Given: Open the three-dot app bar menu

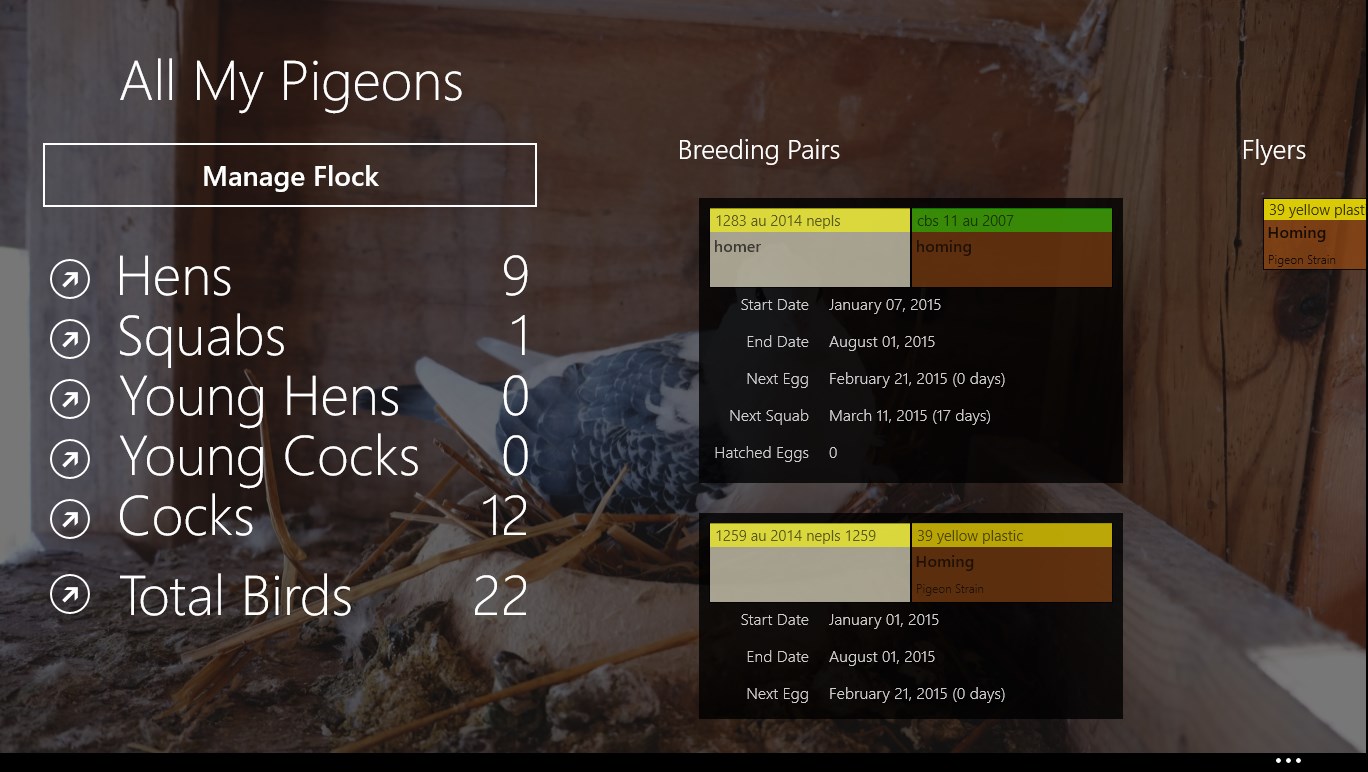Looking at the screenshot, I should pos(1288,761).
